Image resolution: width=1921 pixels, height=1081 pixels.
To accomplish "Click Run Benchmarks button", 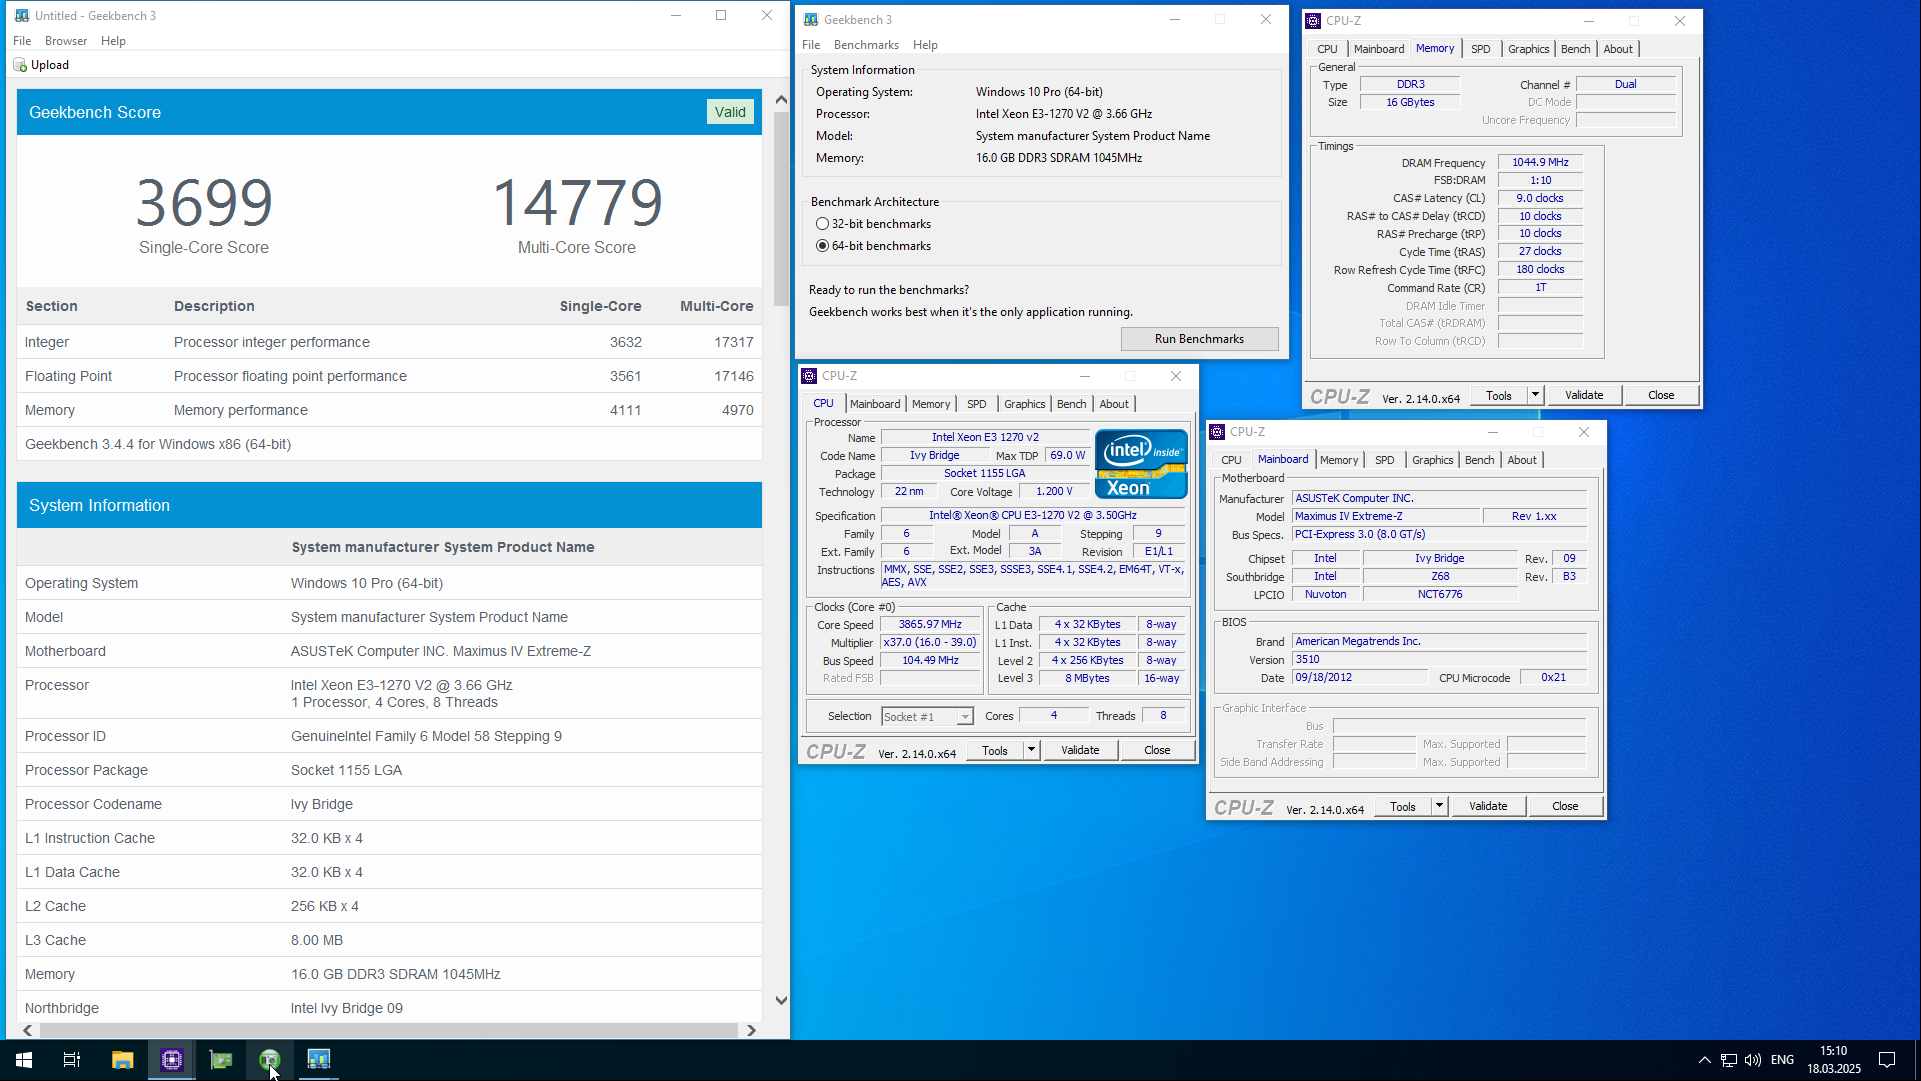I will tap(1199, 339).
